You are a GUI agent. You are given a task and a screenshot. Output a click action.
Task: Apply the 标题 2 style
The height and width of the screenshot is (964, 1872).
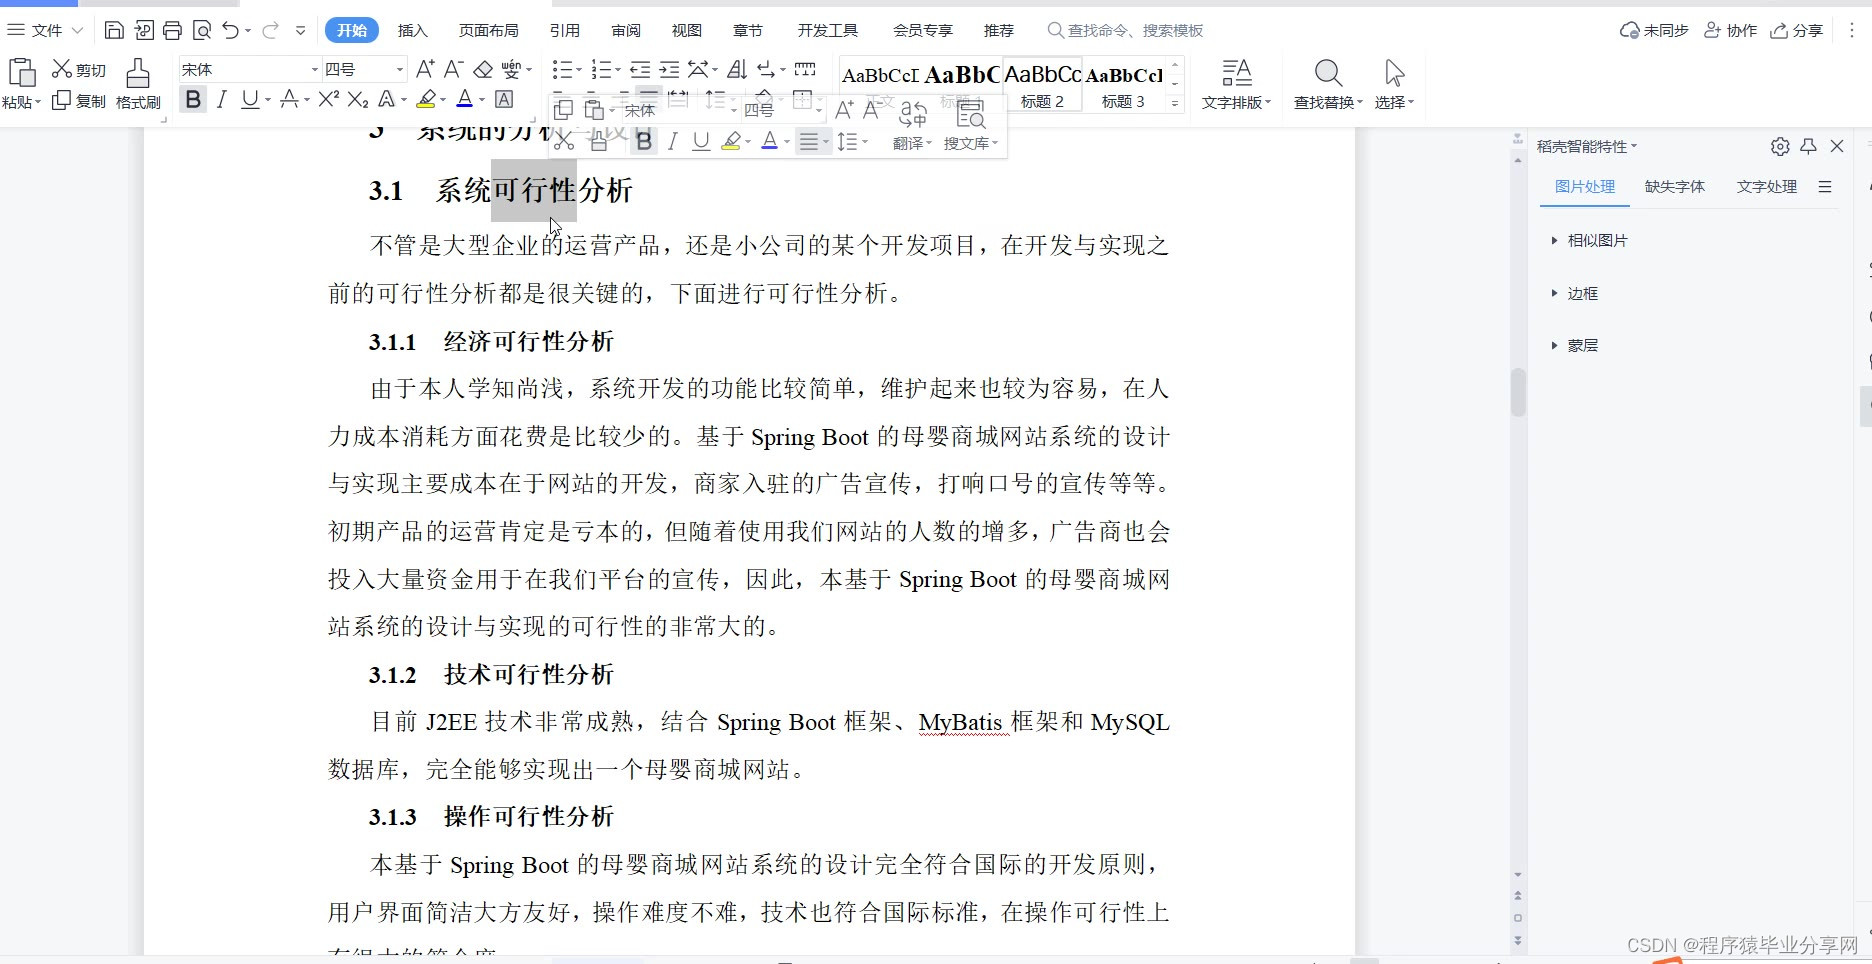point(1042,85)
